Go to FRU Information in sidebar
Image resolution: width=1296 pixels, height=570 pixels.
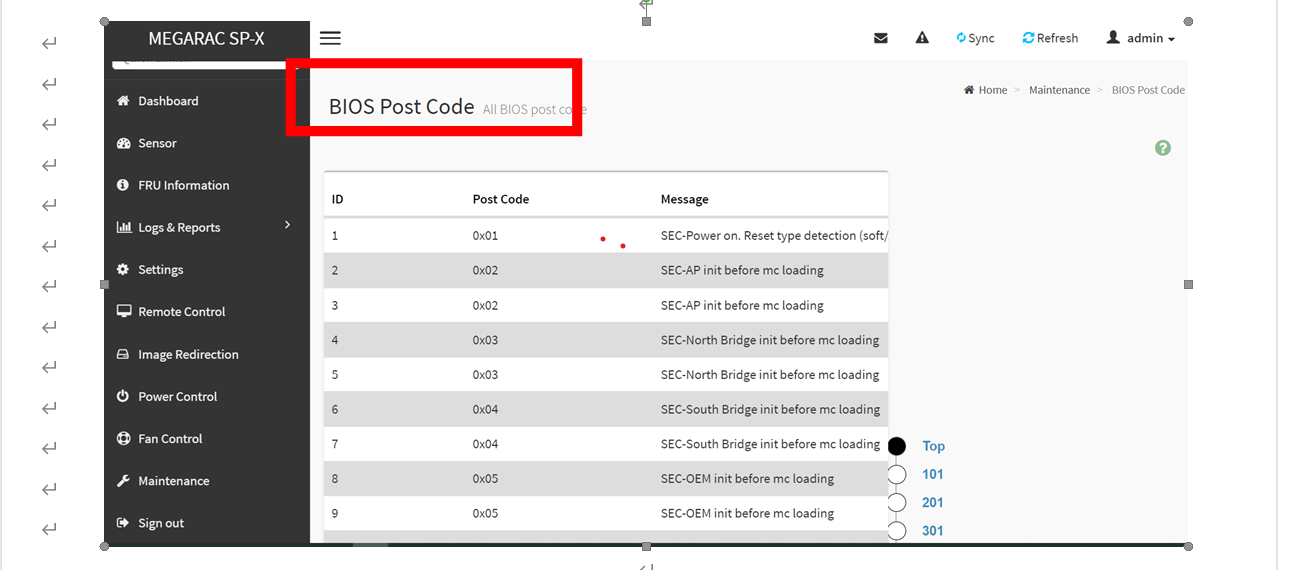[183, 185]
